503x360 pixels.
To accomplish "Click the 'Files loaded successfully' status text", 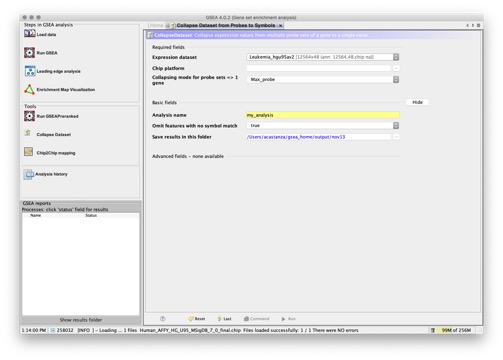I will tap(301, 330).
